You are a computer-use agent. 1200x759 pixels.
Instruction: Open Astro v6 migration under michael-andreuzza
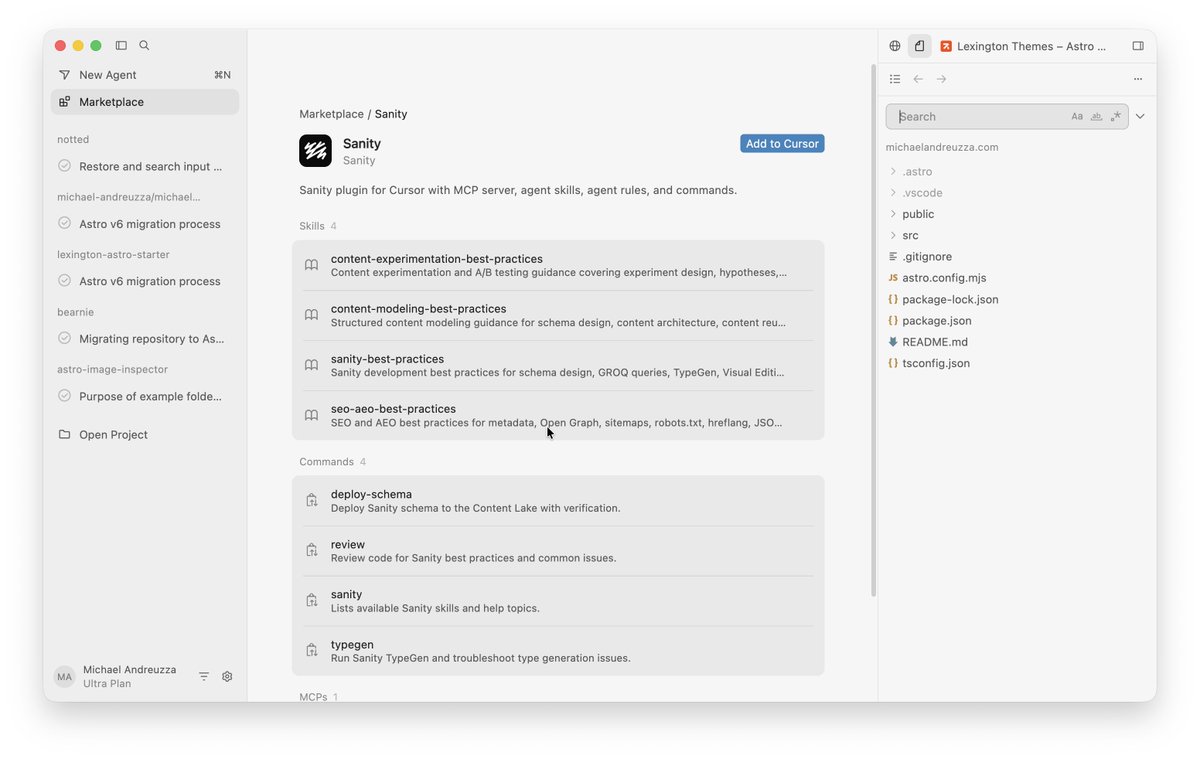(145, 224)
